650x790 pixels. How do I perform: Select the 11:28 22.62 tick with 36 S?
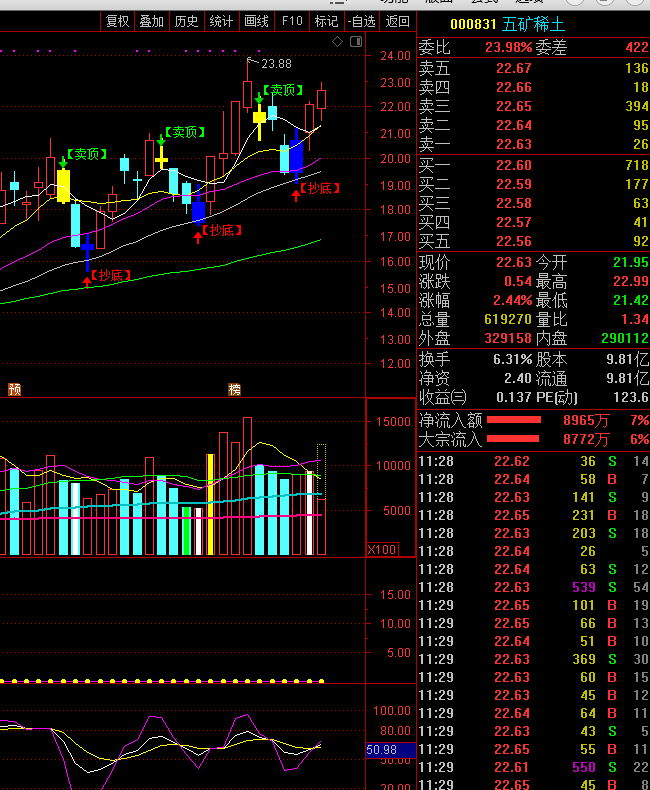(x=534, y=461)
